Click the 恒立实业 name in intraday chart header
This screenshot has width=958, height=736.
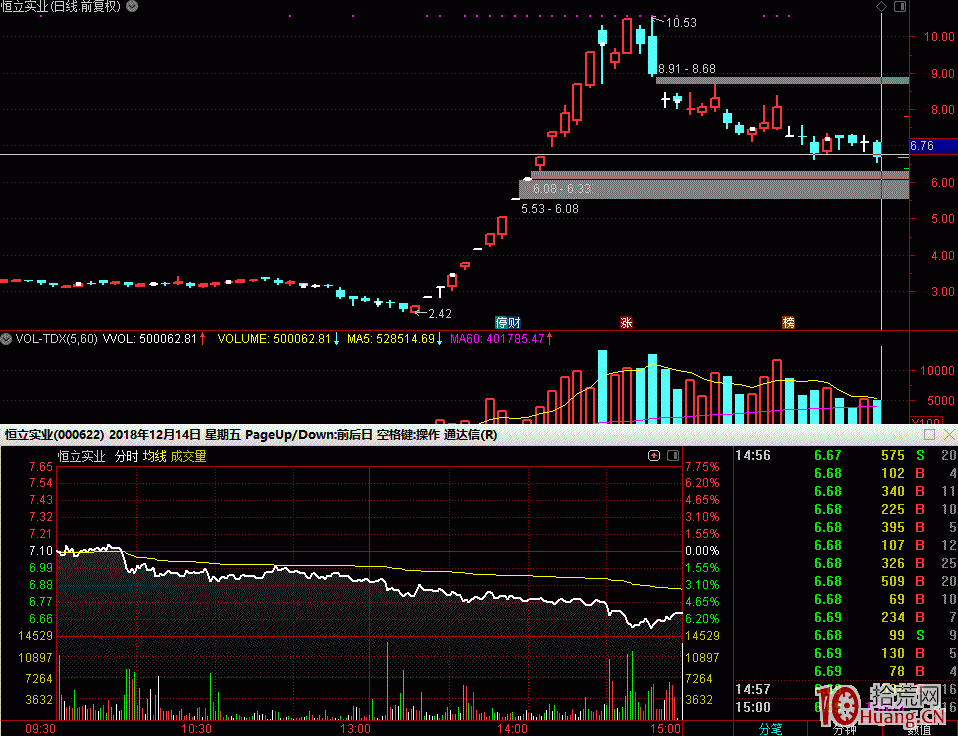coord(81,456)
